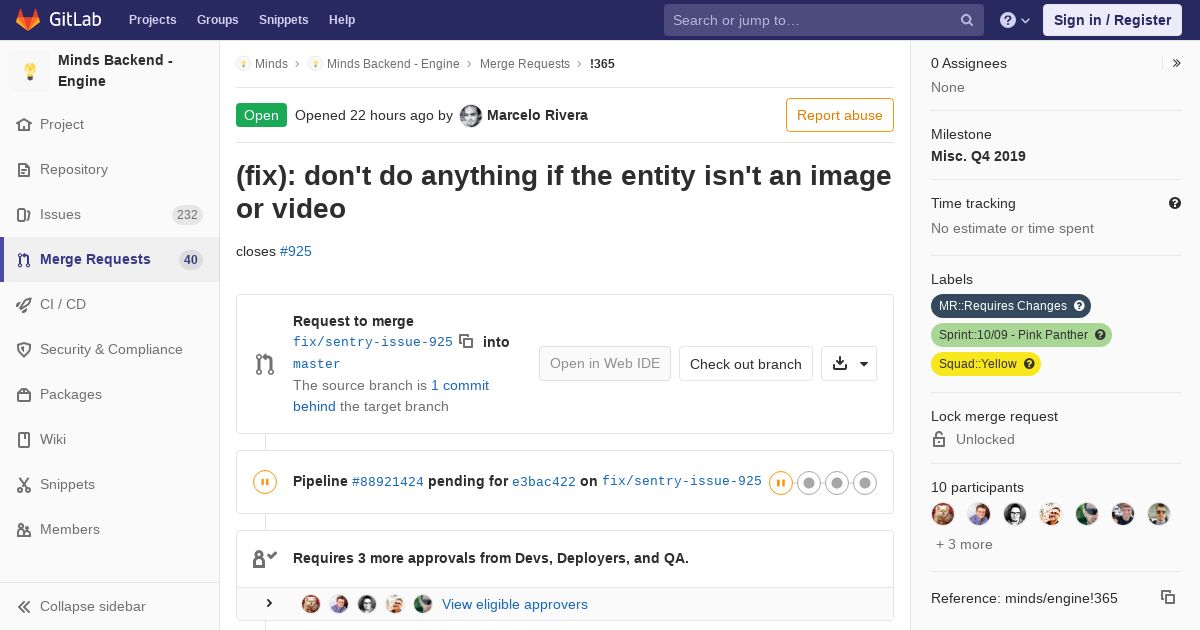This screenshot has width=1200, height=630.
Task: Click the Squad::Yellow label
Action: pos(985,364)
